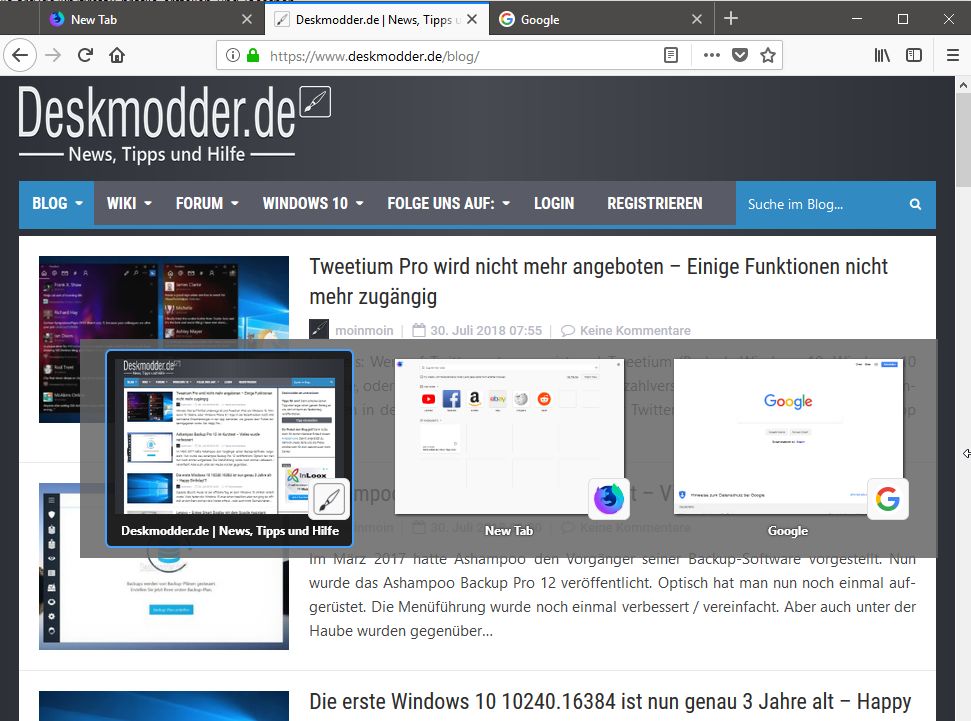The width and height of the screenshot is (971, 721).
Task: Open the Library button
Action: click(x=882, y=55)
